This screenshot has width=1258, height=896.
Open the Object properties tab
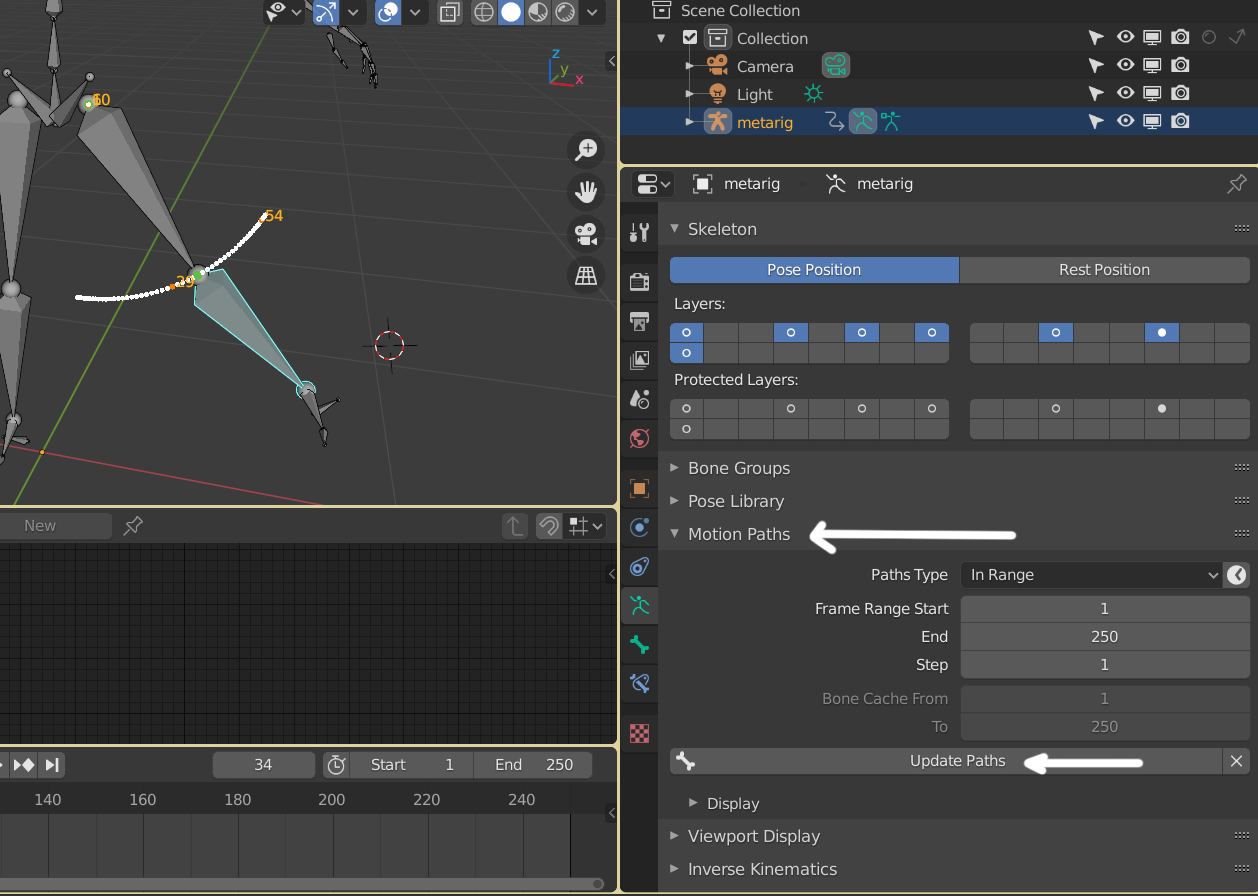pos(640,488)
